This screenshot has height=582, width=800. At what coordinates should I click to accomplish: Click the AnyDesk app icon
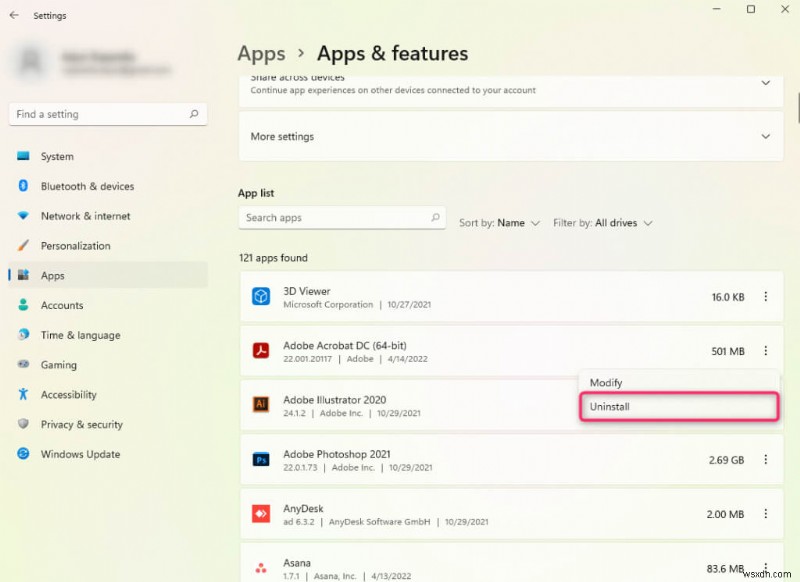[x=261, y=514]
